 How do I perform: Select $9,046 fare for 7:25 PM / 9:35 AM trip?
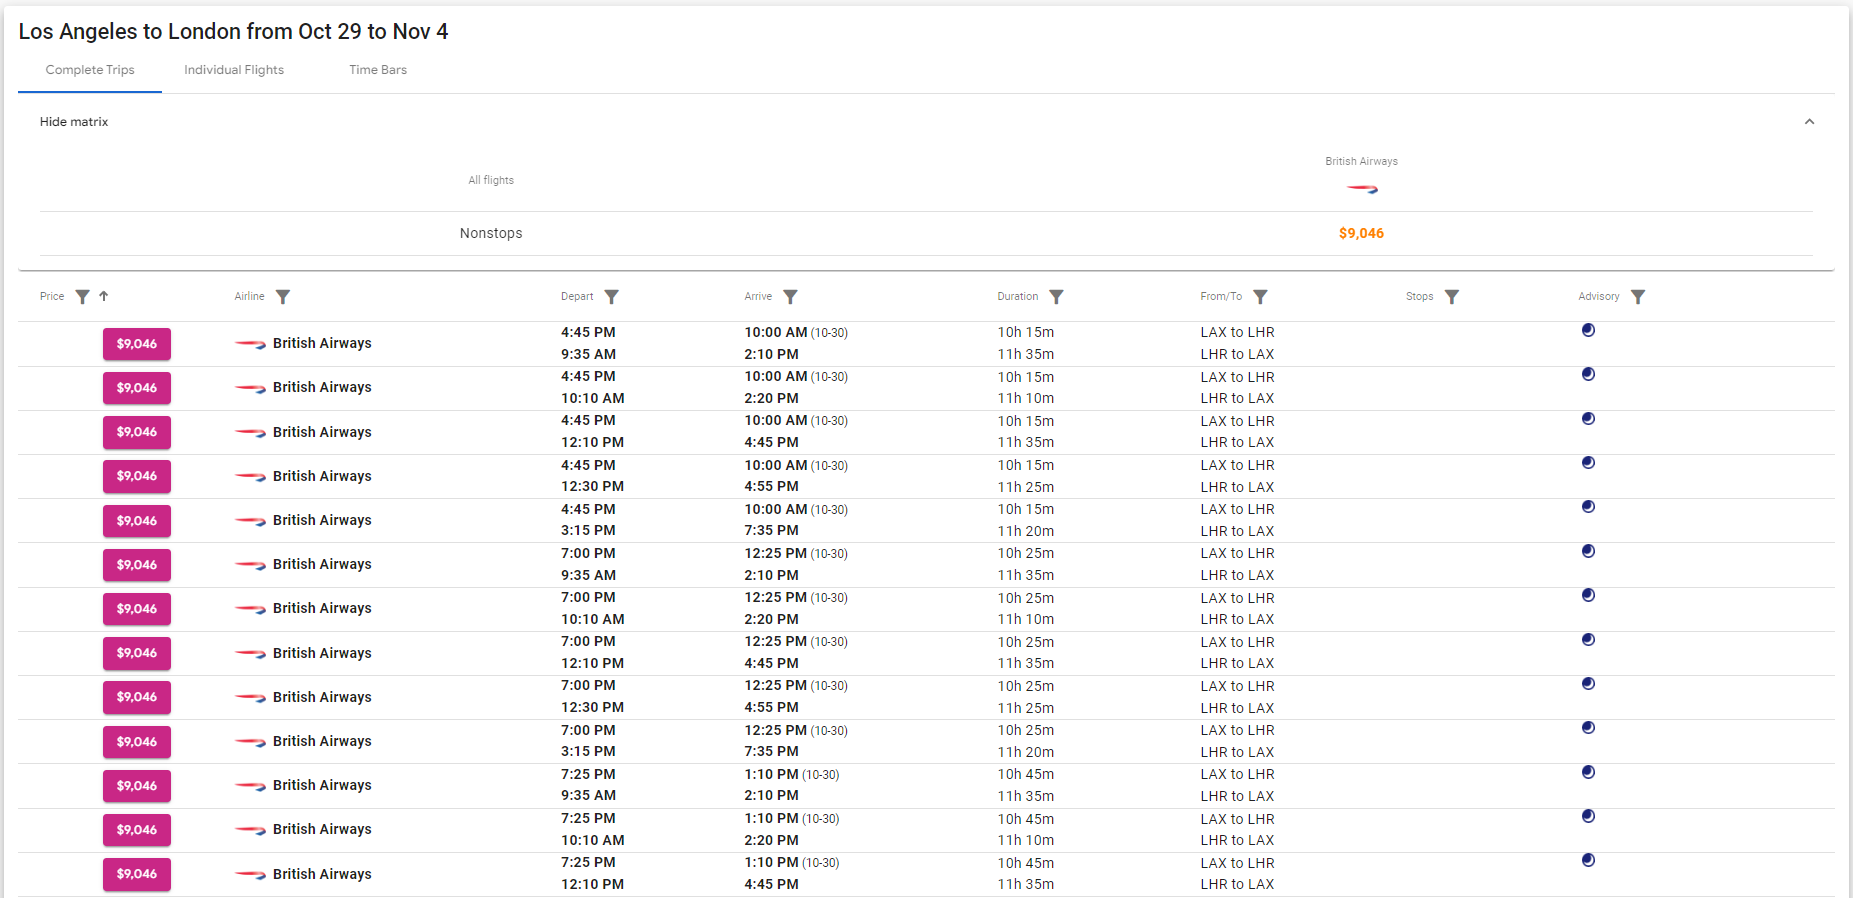137,786
